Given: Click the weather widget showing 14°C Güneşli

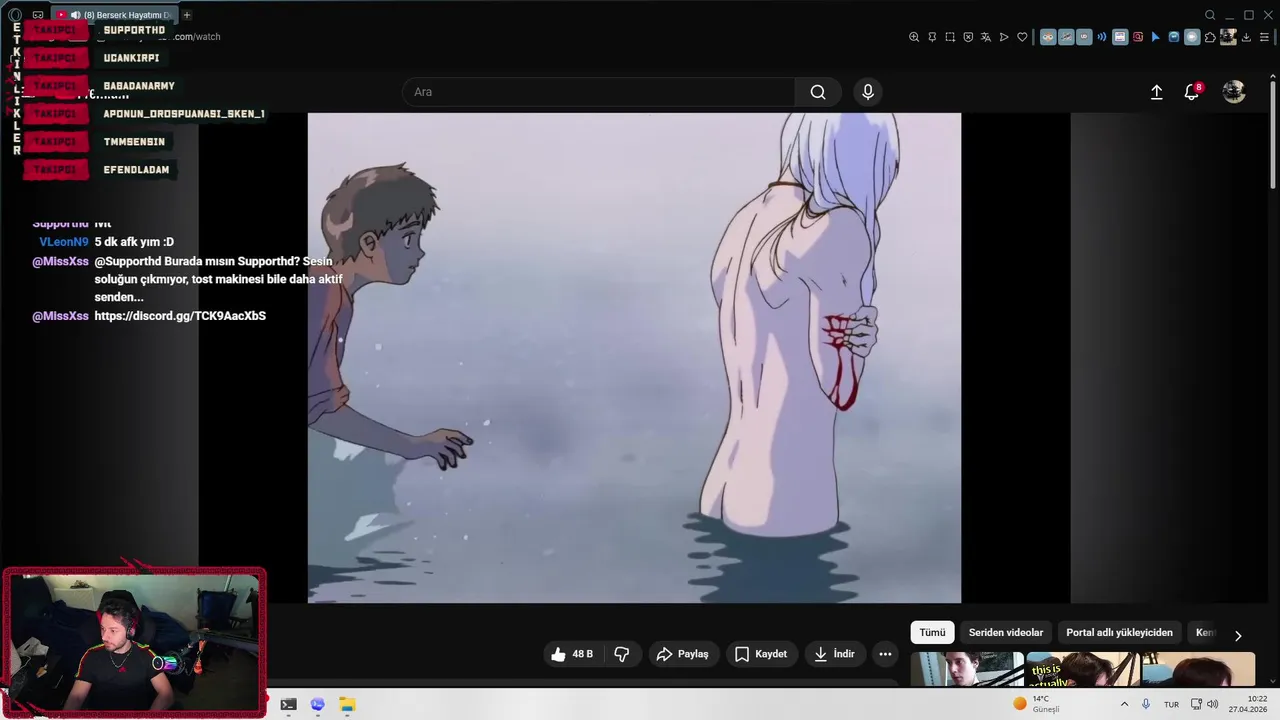Looking at the screenshot, I should (x=1036, y=704).
